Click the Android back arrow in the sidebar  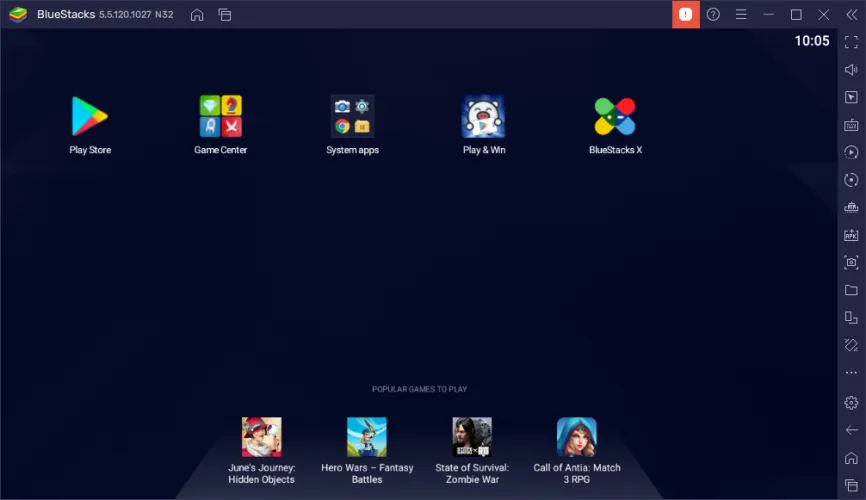point(851,430)
